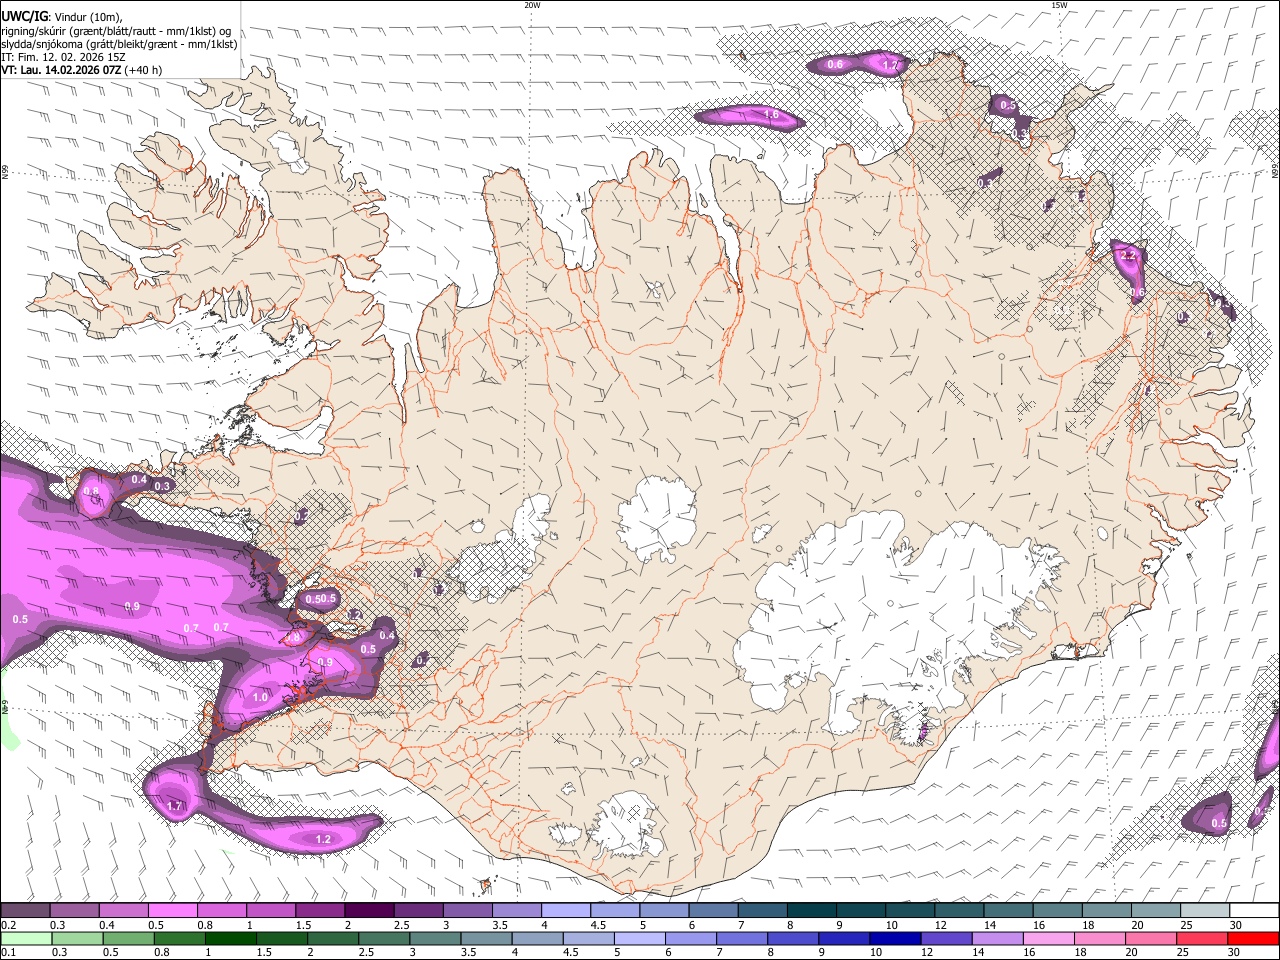Click the '2.2' precipitation value on the east coast

click(x=1128, y=256)
